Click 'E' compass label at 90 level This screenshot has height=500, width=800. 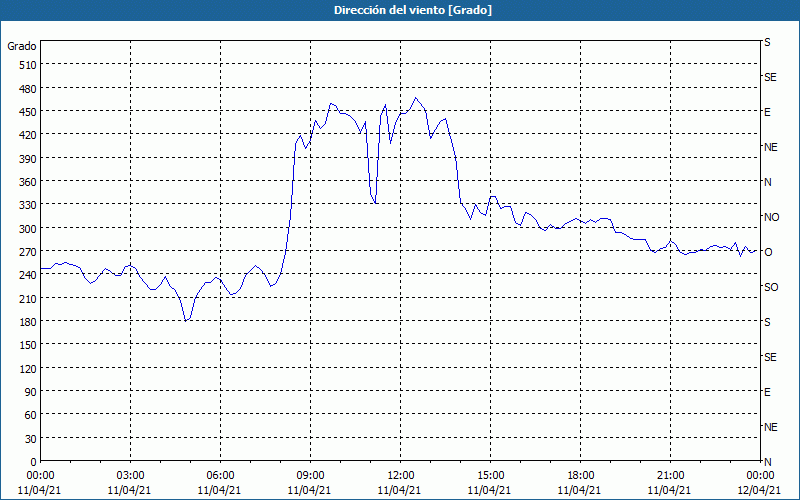coord(767,392)
